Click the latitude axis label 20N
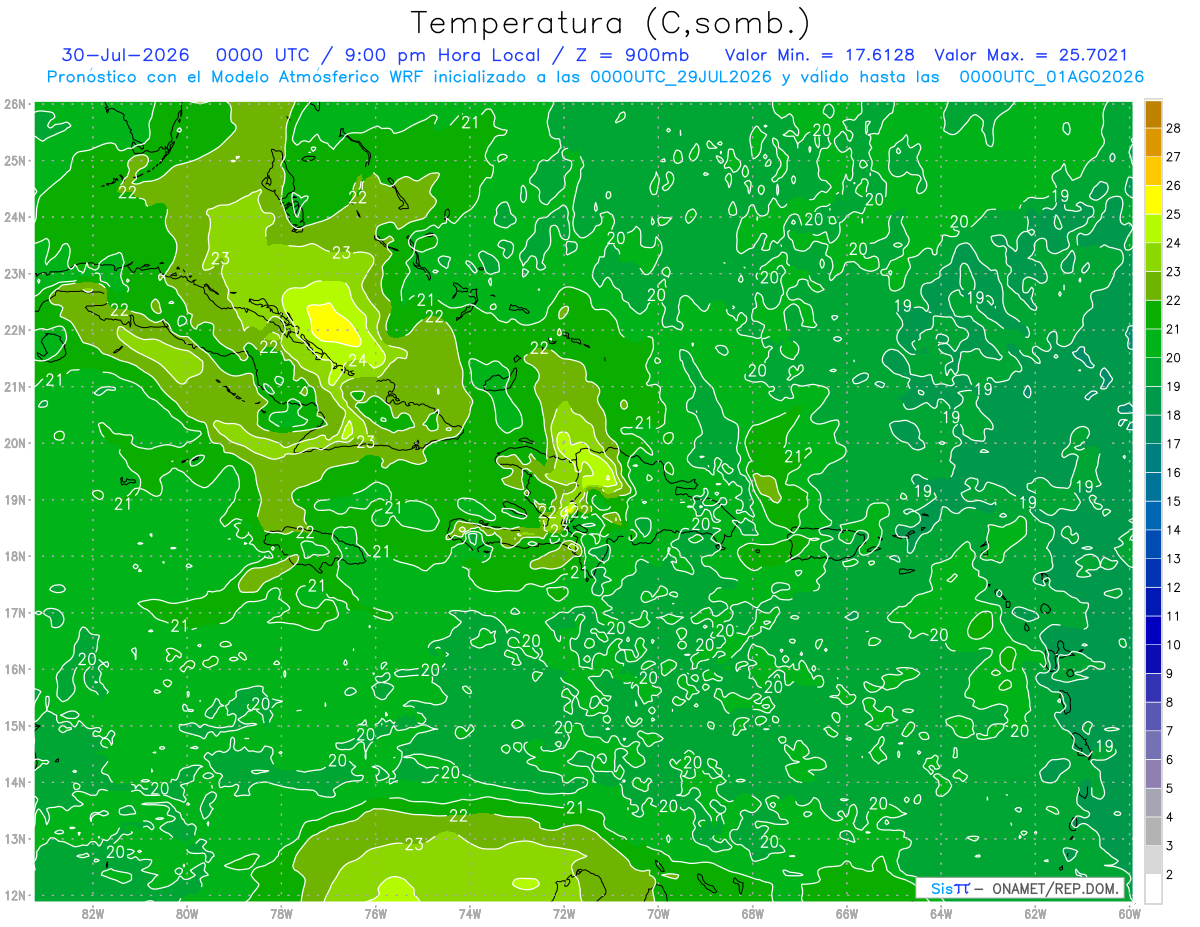The height and width of the screenshot is (927, 1200). point(14,443)
